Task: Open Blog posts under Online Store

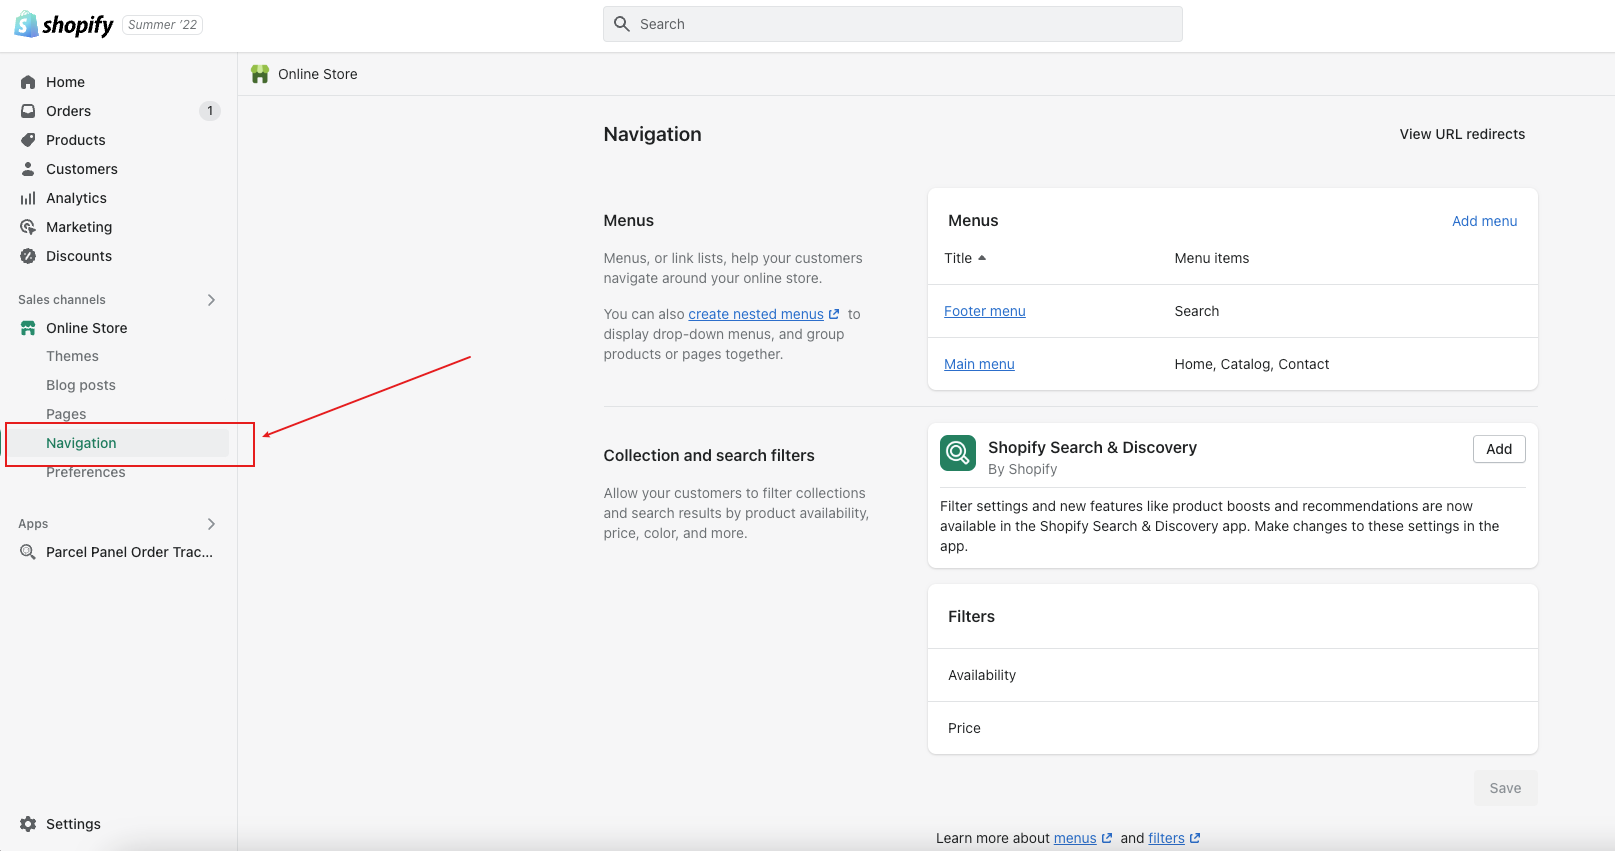Action: [81, 385]
